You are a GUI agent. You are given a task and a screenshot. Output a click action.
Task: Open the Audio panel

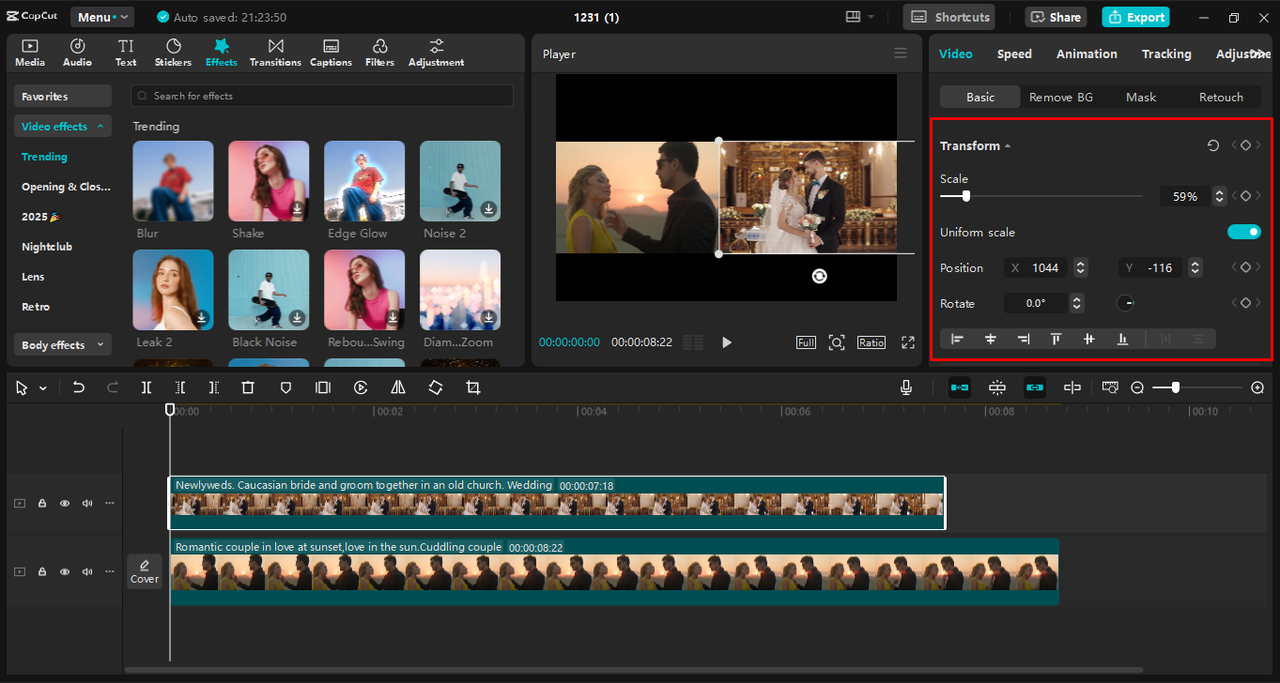coord(77,53)
